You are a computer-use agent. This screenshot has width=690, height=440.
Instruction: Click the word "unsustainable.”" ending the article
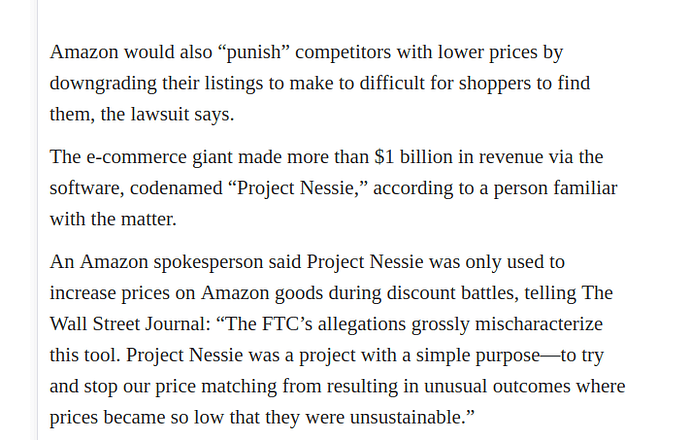pyautogui.click(x=412, y=417)
